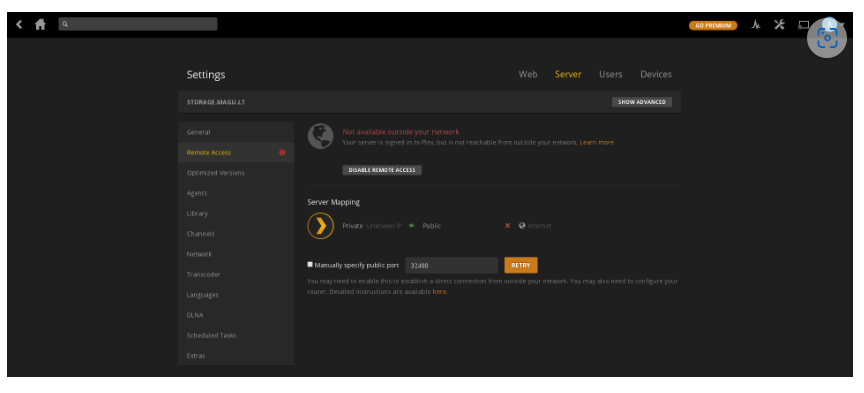Follow the Learn more link
Screen dimensions: 864x393
tap(597, 142)
